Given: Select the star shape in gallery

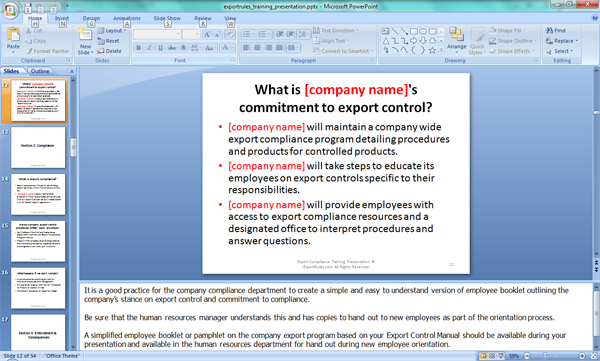Looking at the screenshot, I should pos(432,50).
